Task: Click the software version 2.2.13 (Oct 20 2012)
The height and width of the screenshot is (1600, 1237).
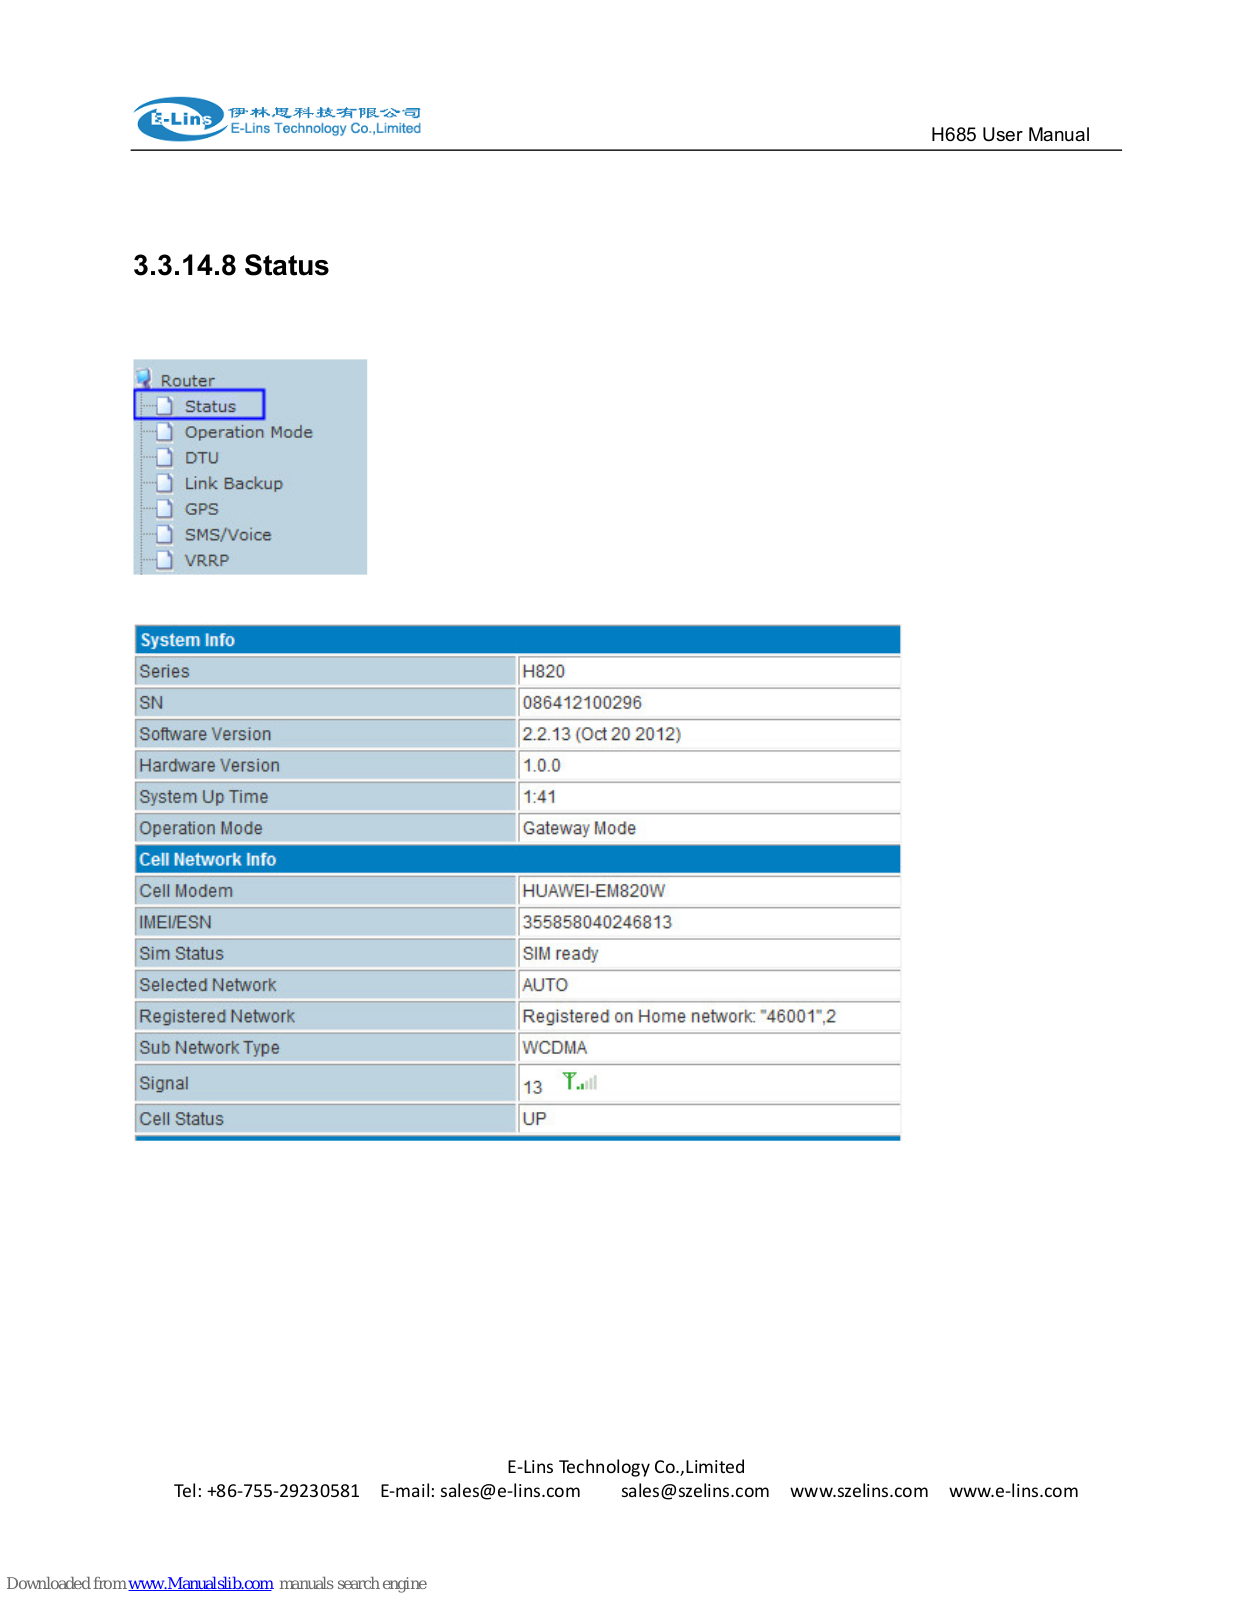Action: tap(601, 734)
